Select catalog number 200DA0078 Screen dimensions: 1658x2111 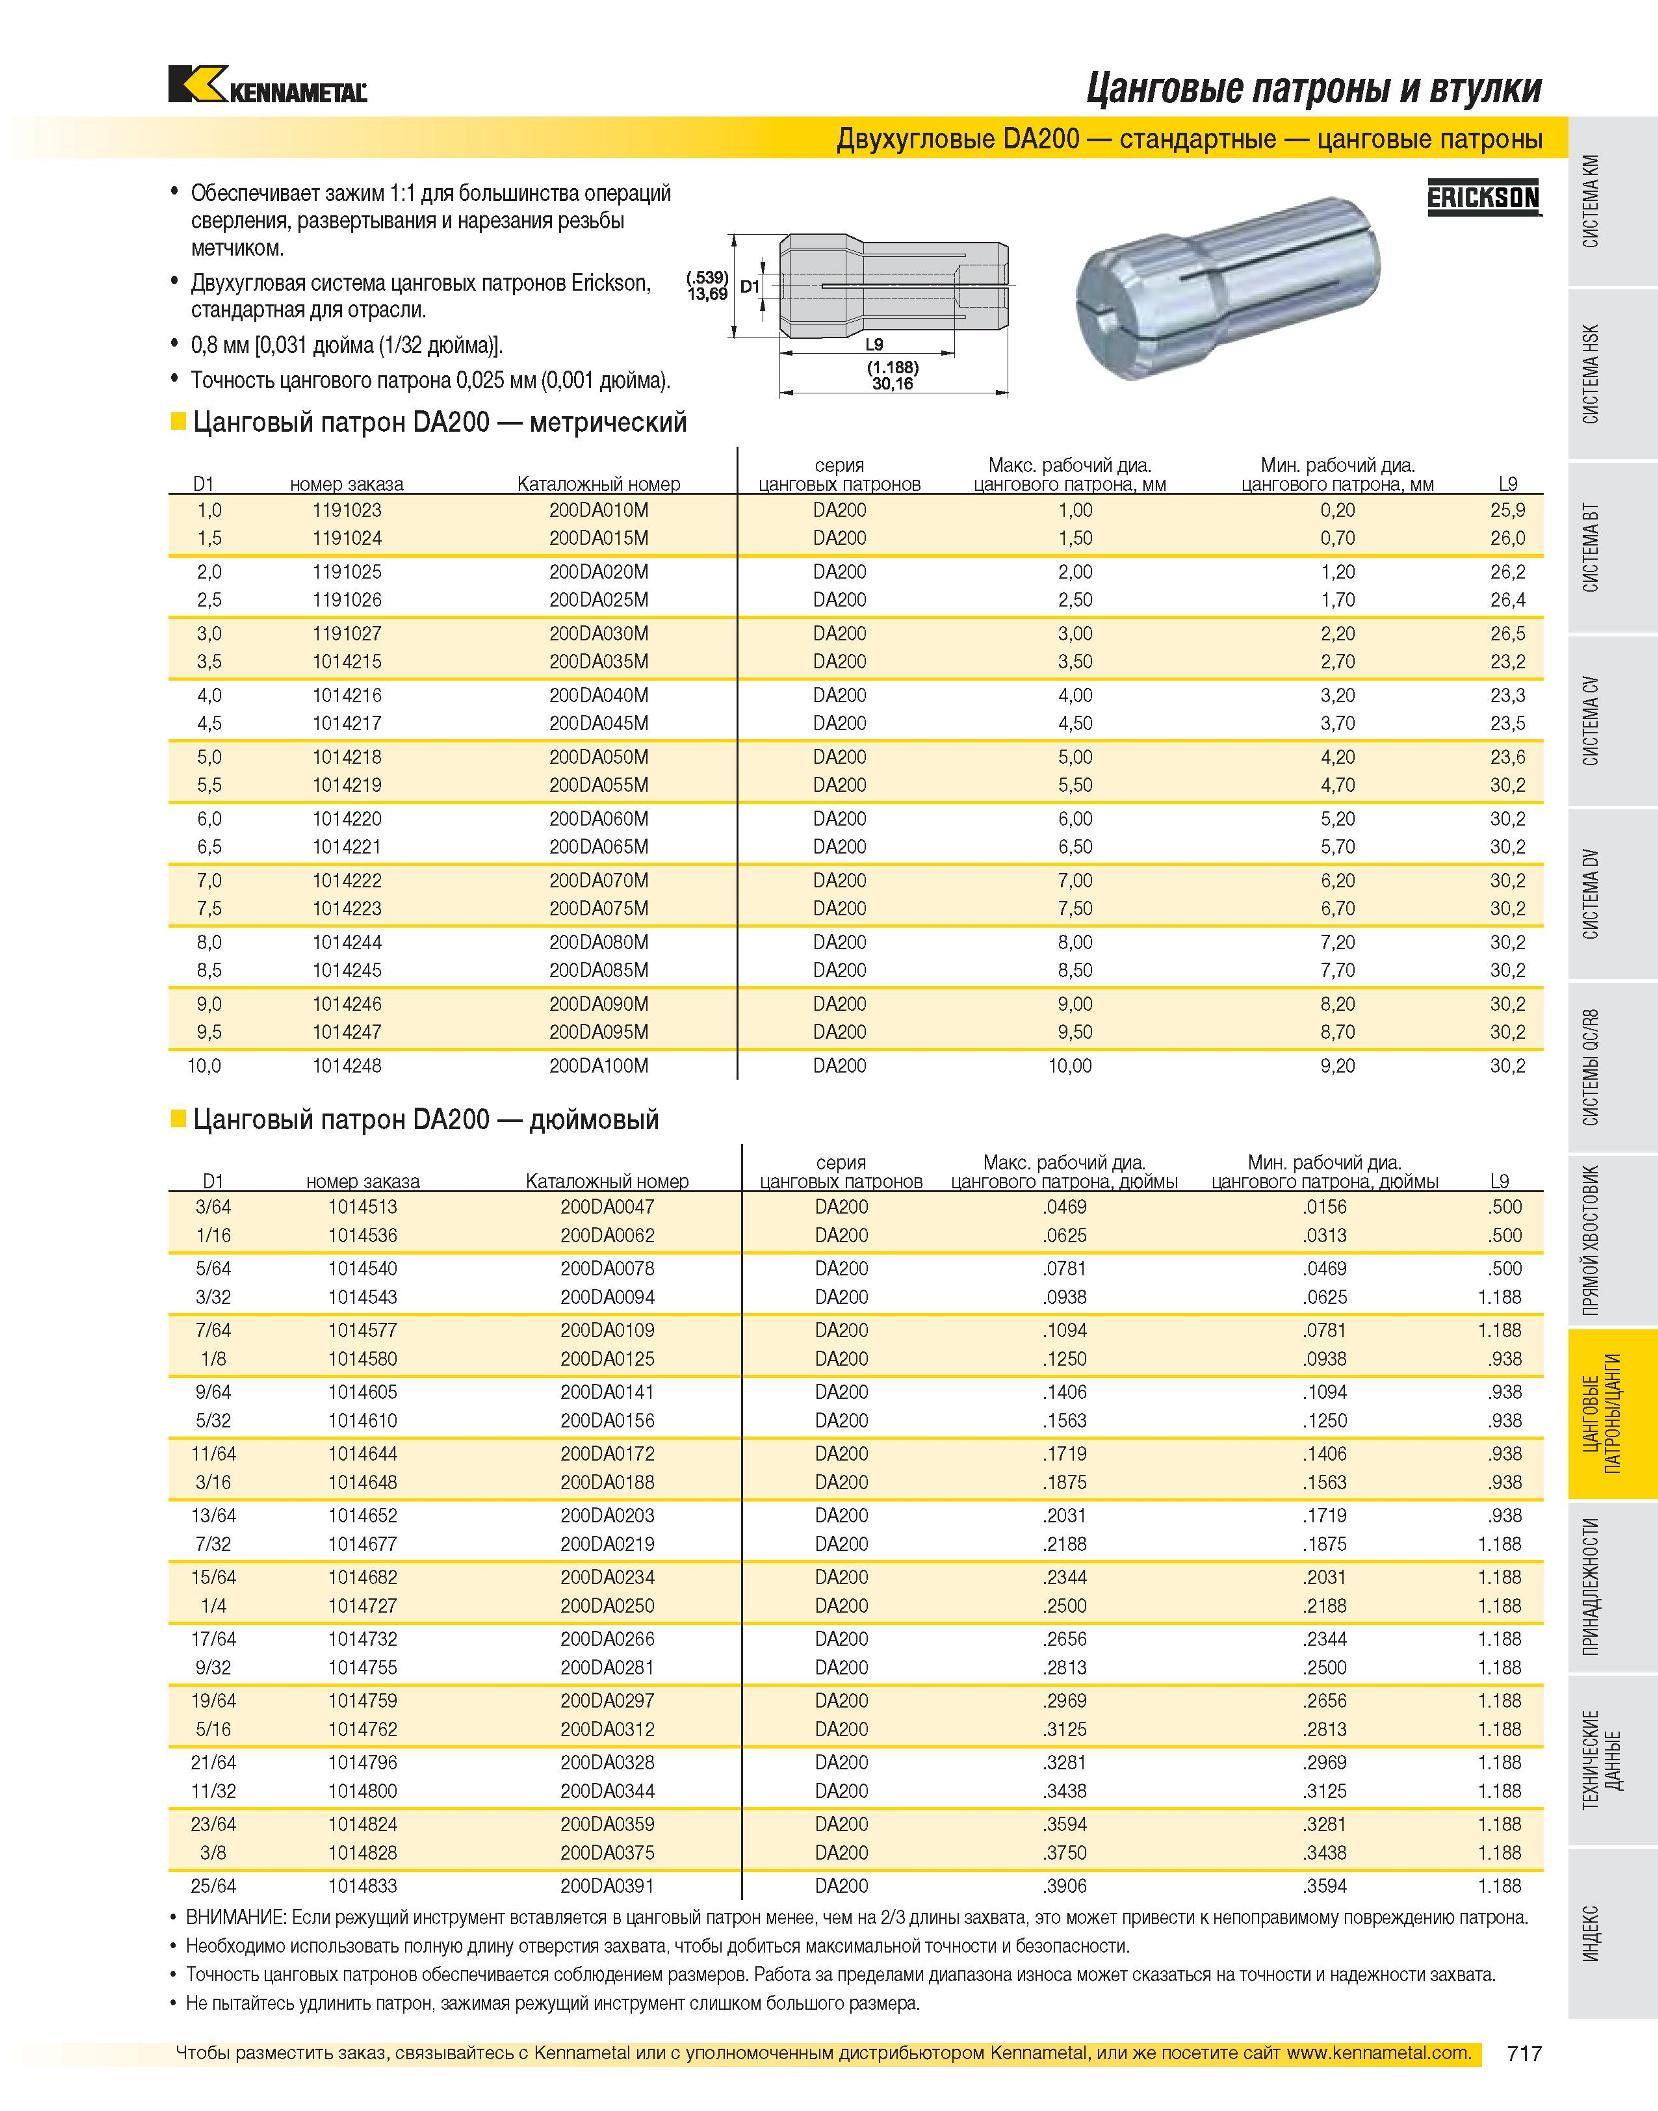(607, 1268)
